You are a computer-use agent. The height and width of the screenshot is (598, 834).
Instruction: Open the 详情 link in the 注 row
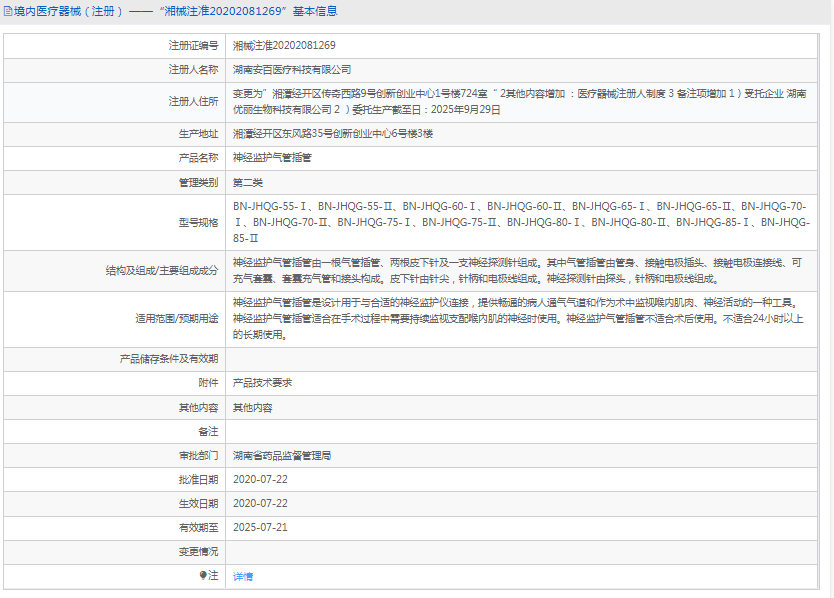pos(243,576)
